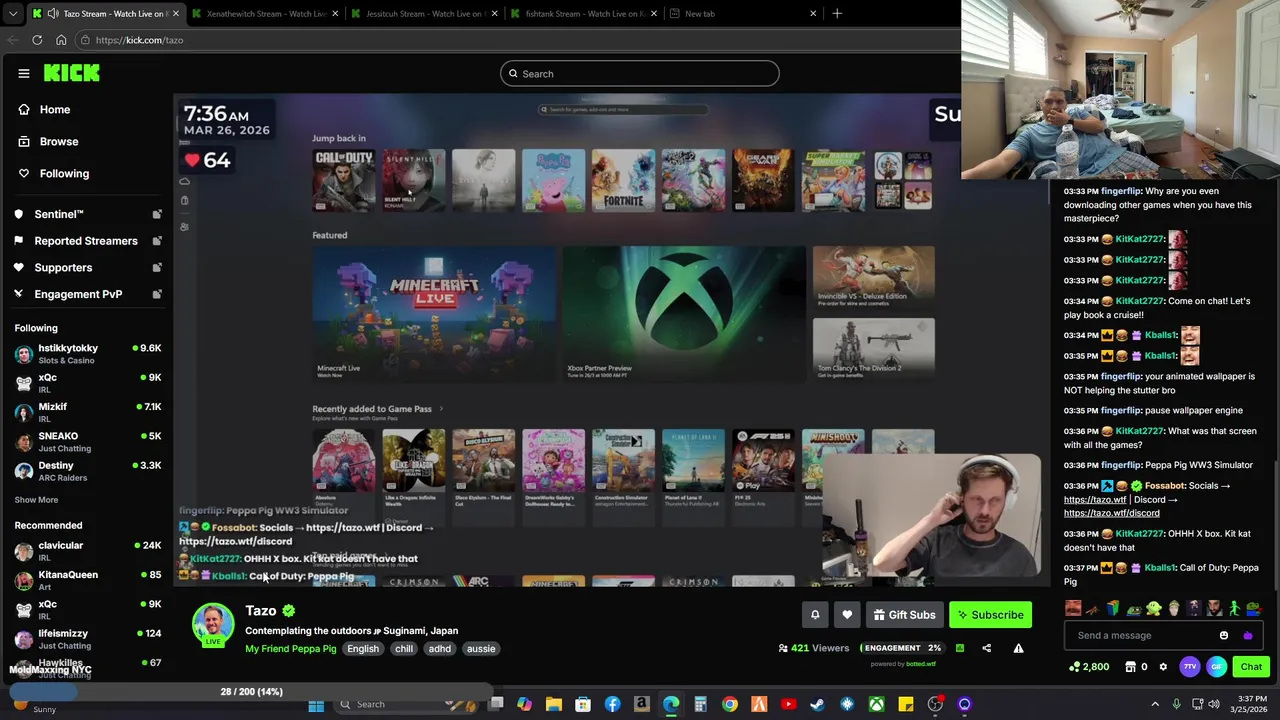This screenshot has width=1280, height=720.
Task: Open OBS Studio from the taskbar
Action: point(935,705)
